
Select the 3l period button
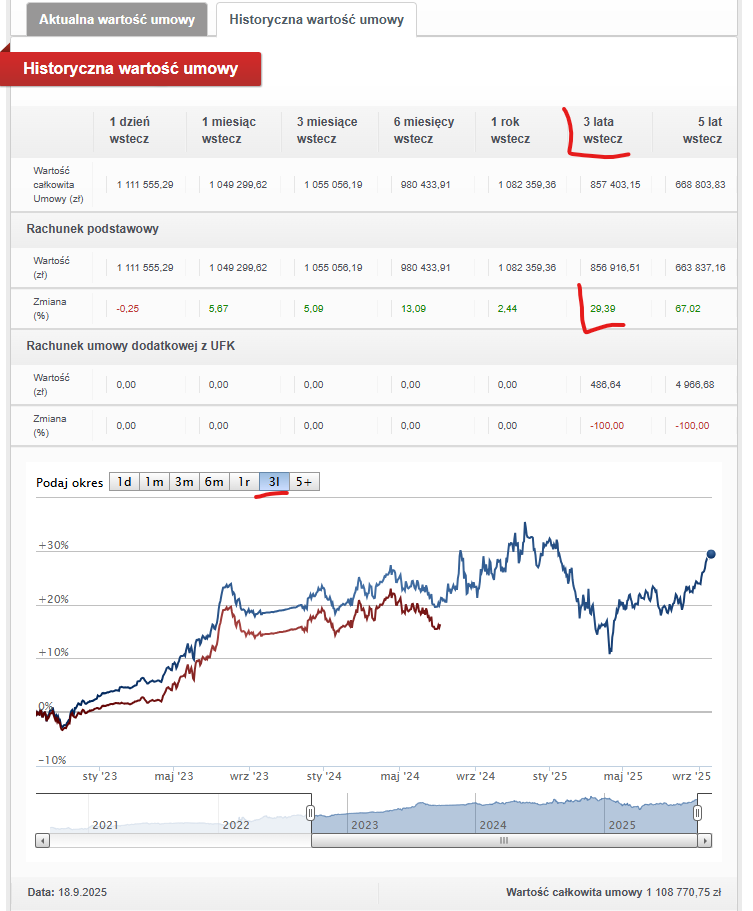[x=274, y=482]
